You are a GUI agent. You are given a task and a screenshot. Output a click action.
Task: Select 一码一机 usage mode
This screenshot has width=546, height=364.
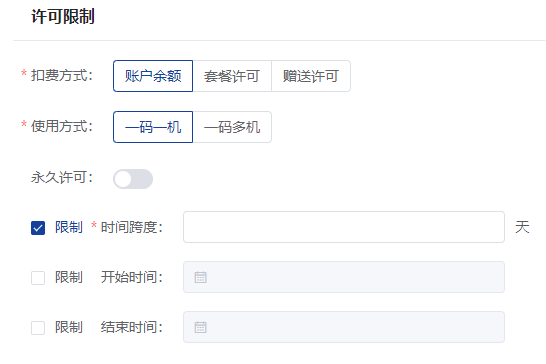[153, 127]
